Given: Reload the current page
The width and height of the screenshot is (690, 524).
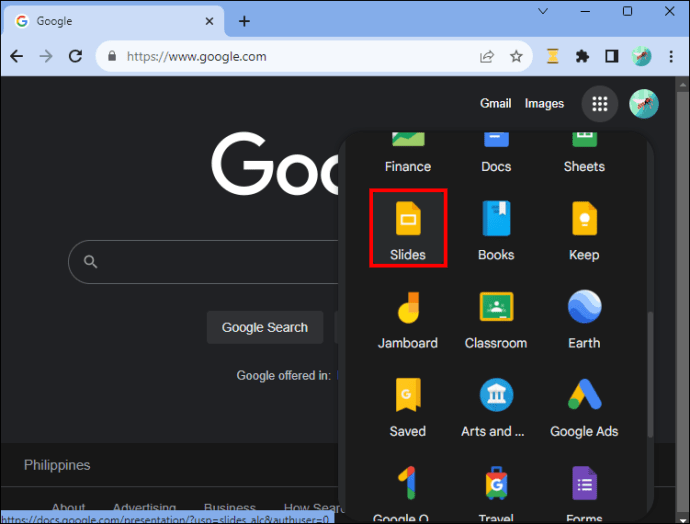Looking at the screenshot, I should coord(75,56).
